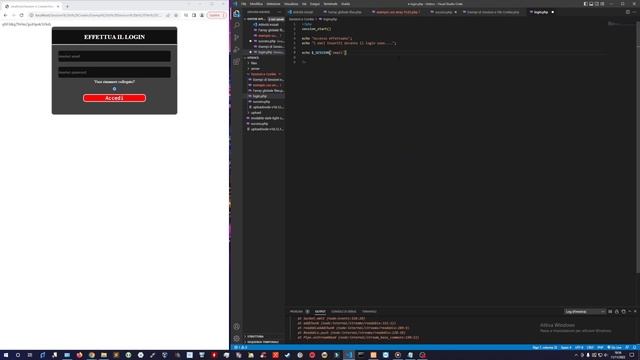Open the Run and Debug view in VS Code
The width and height of the screenshot is (640, 360).
237,50
